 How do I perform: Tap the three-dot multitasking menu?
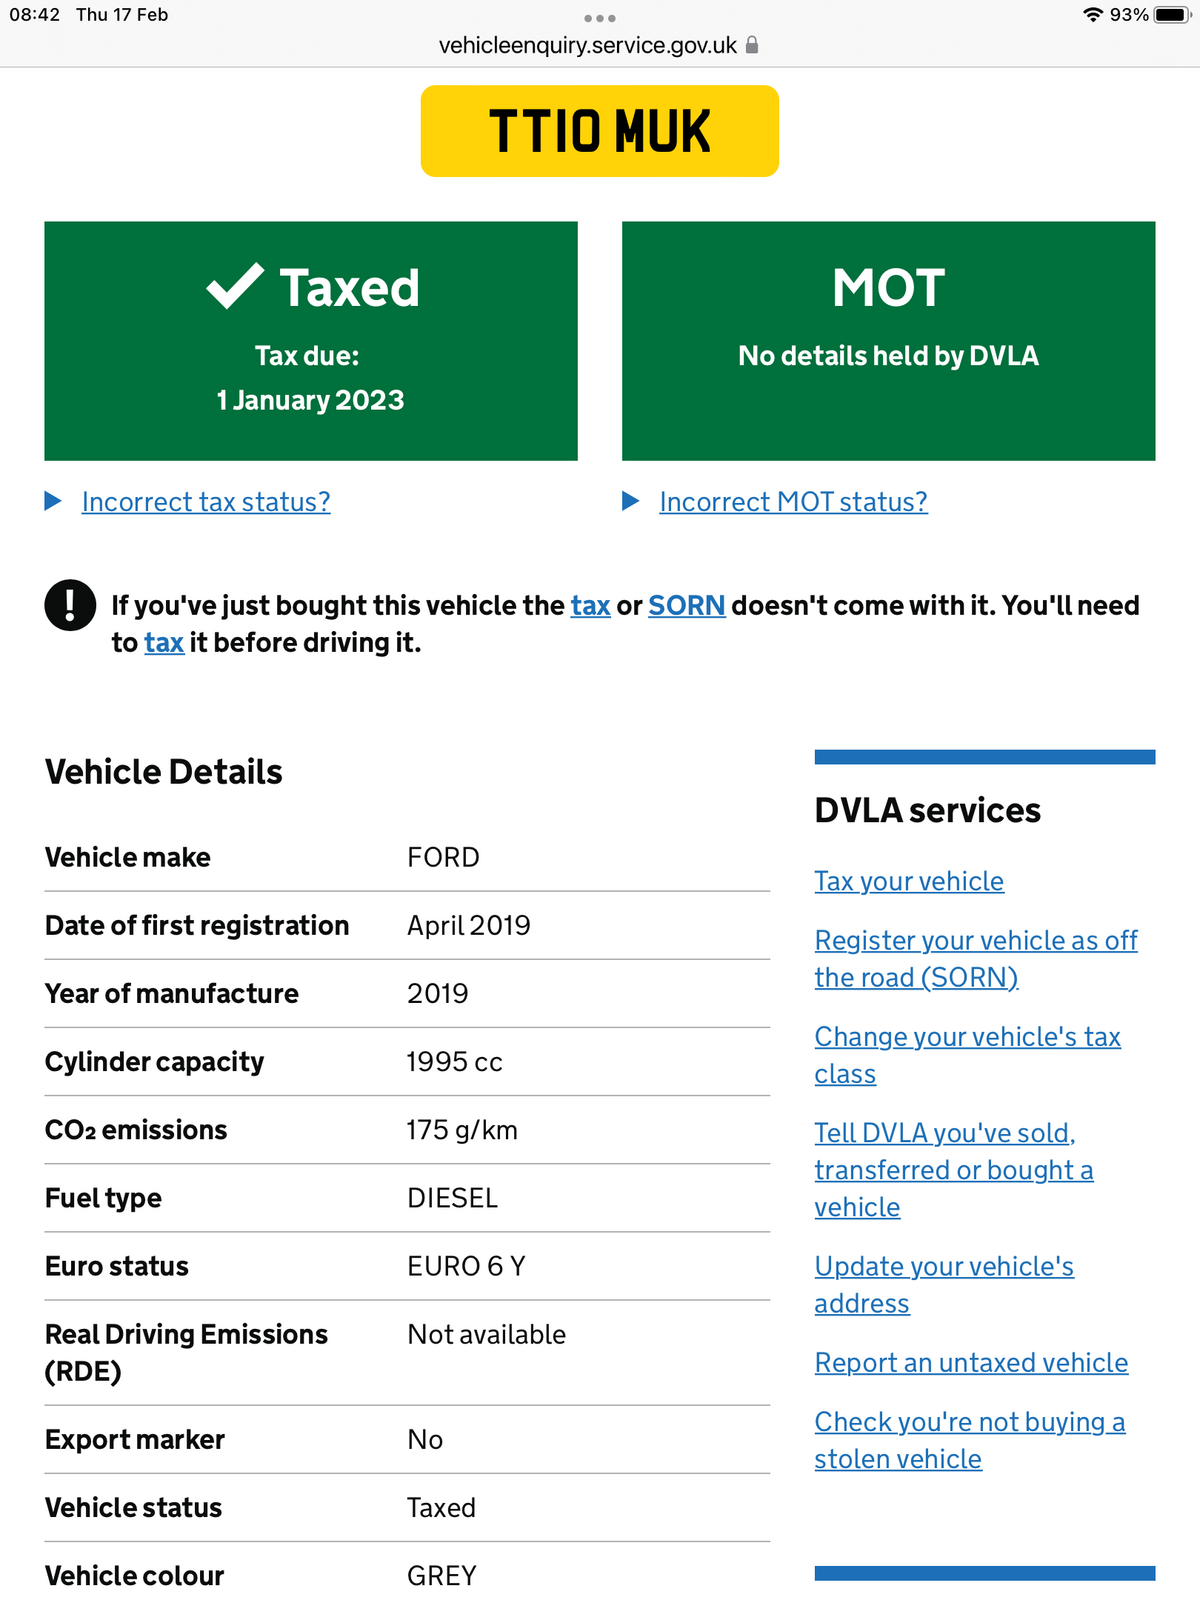(x=599, y=18)
